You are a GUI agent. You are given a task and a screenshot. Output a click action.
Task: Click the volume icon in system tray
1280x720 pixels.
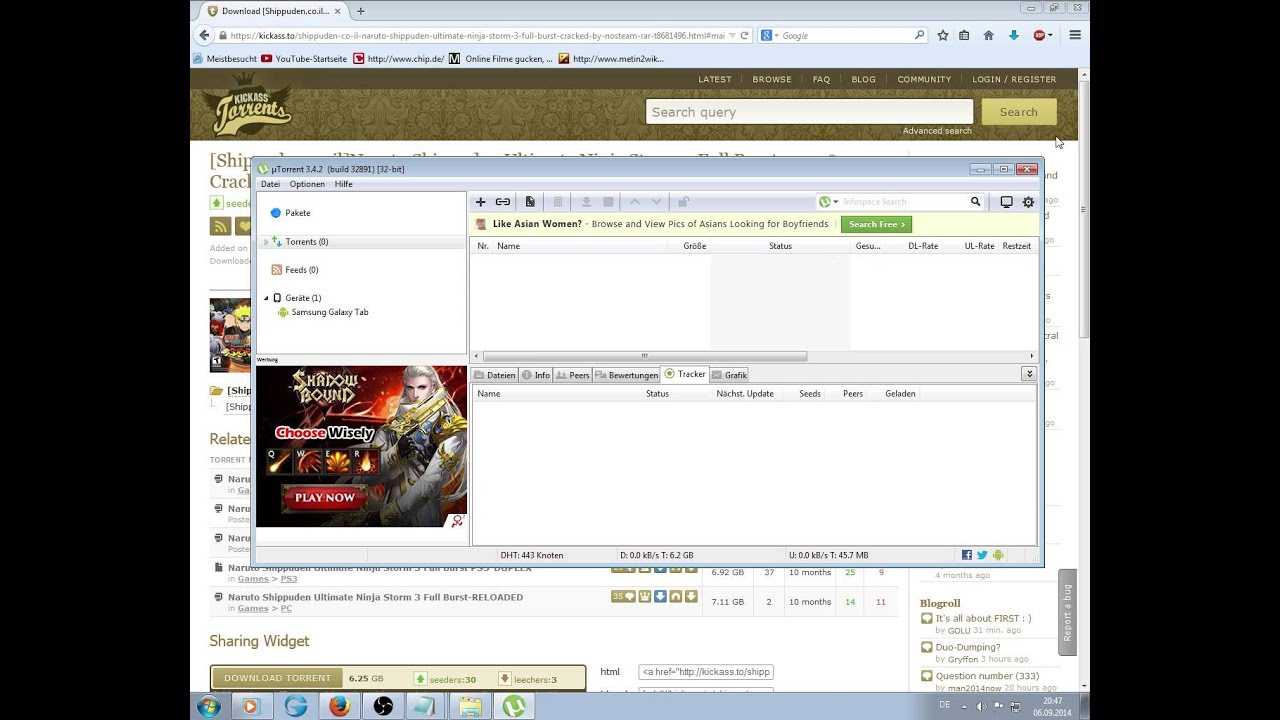tap(981, 706)
